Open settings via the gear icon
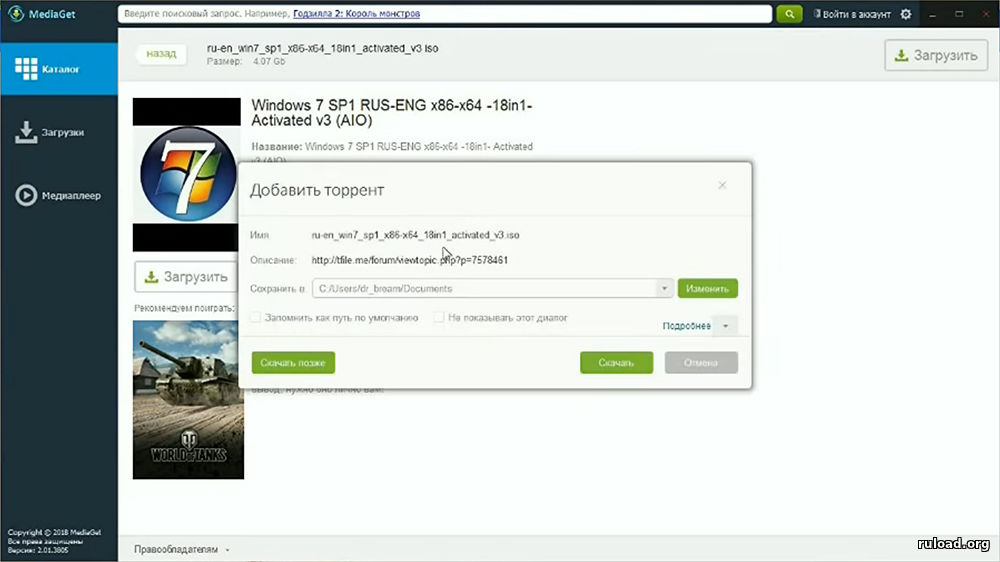Image resolution: width=1000 pixels, height=562 pixels. point(906,13)
